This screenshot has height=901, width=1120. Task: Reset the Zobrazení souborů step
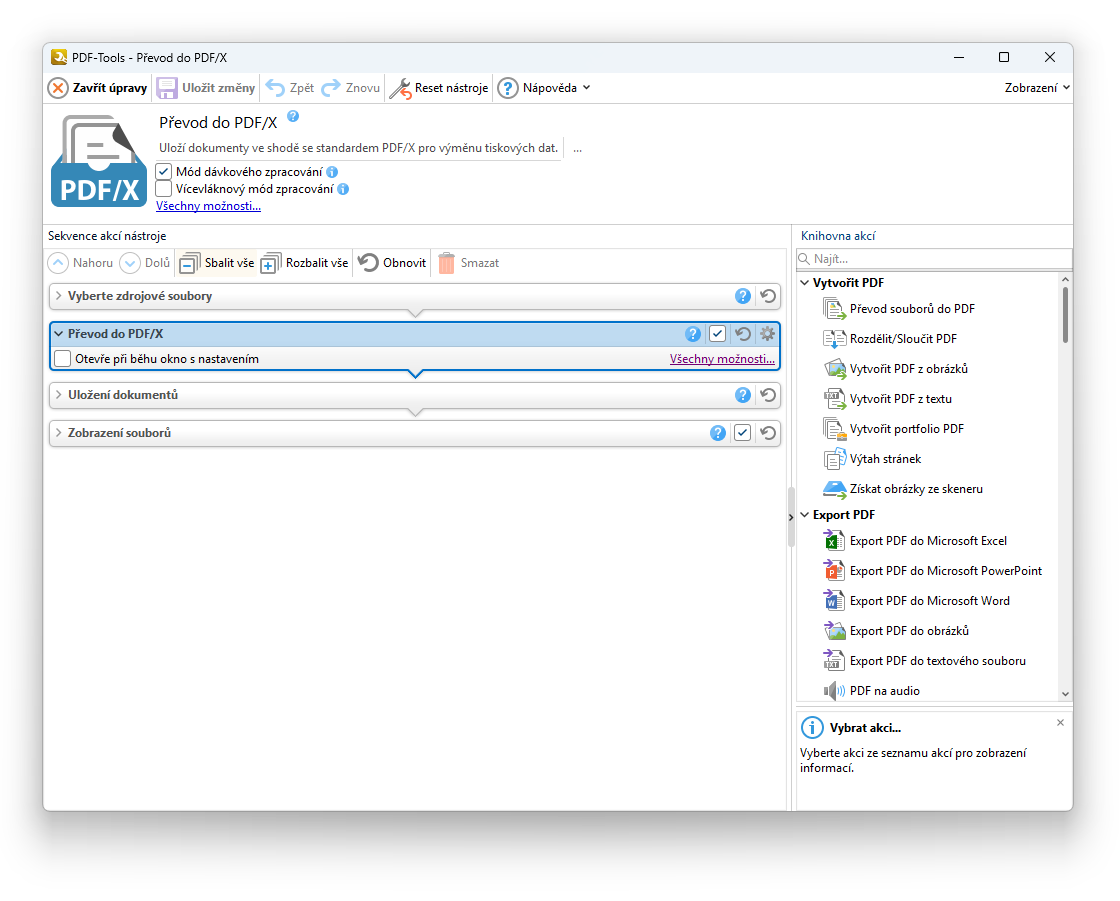pos(768,433)
